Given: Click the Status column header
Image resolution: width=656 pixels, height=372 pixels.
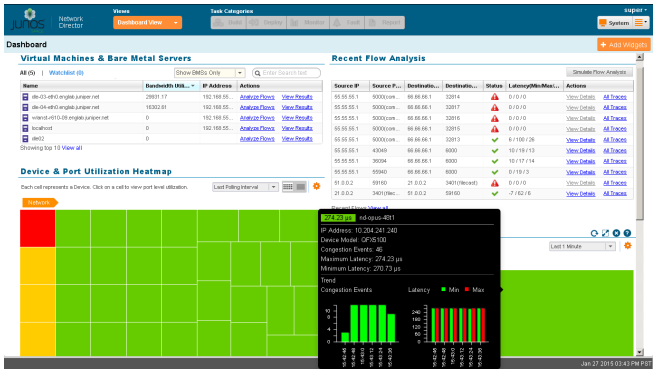Looking at the screenshot, I should (x=494, y=86).
